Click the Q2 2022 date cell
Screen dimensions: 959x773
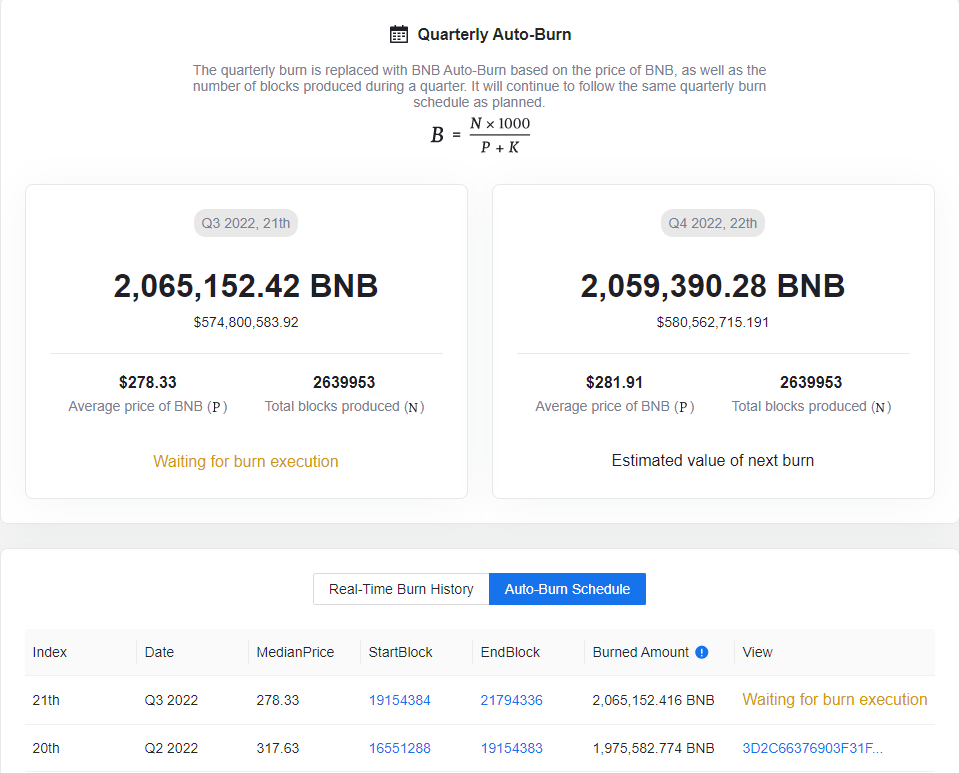(171, 748)
